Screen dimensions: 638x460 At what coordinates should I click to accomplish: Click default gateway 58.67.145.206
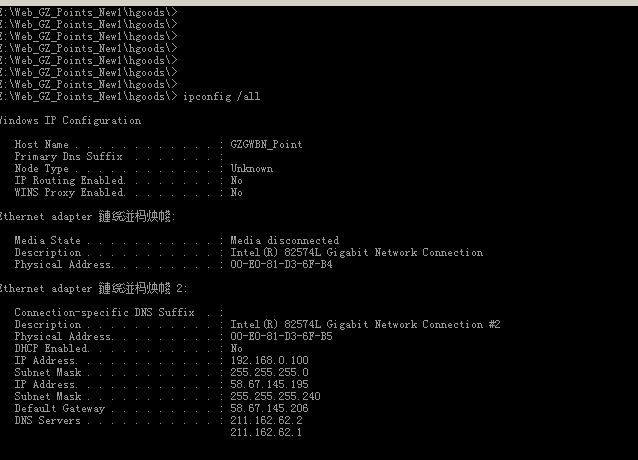tap(269, 408)
